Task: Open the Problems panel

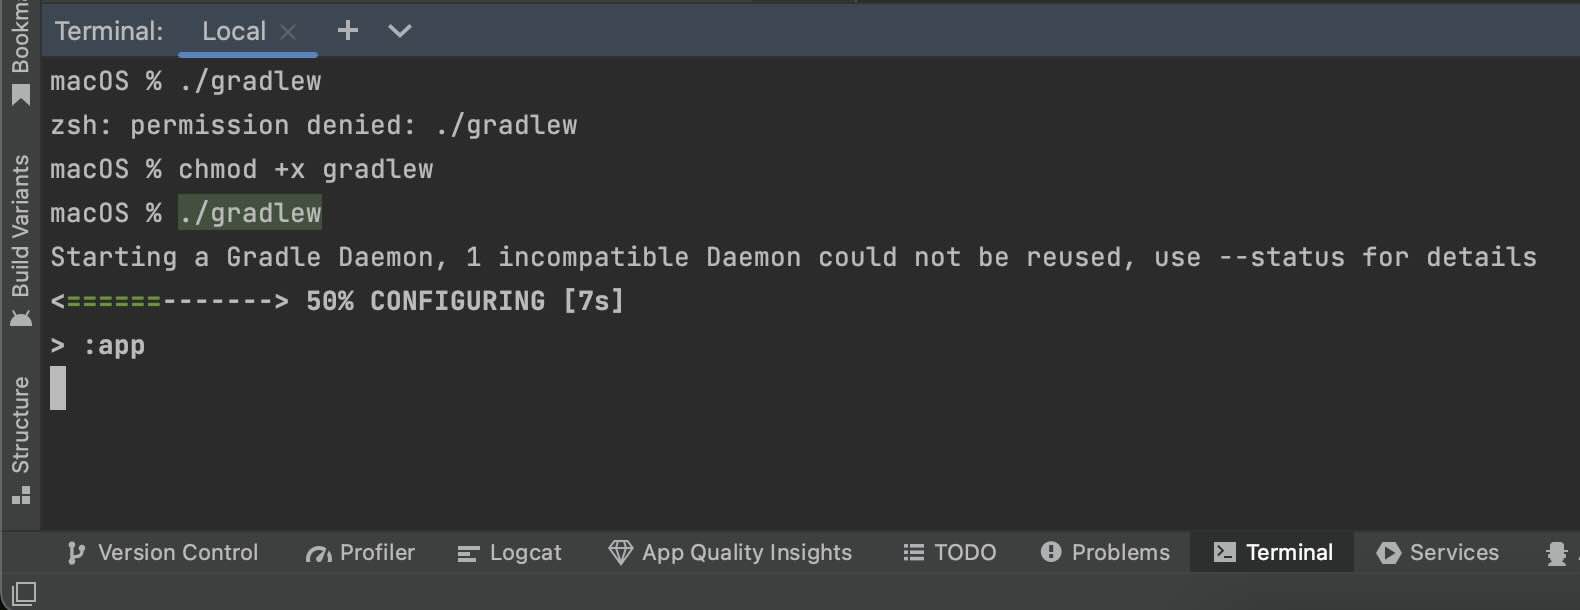Action: click(1105, 552)
